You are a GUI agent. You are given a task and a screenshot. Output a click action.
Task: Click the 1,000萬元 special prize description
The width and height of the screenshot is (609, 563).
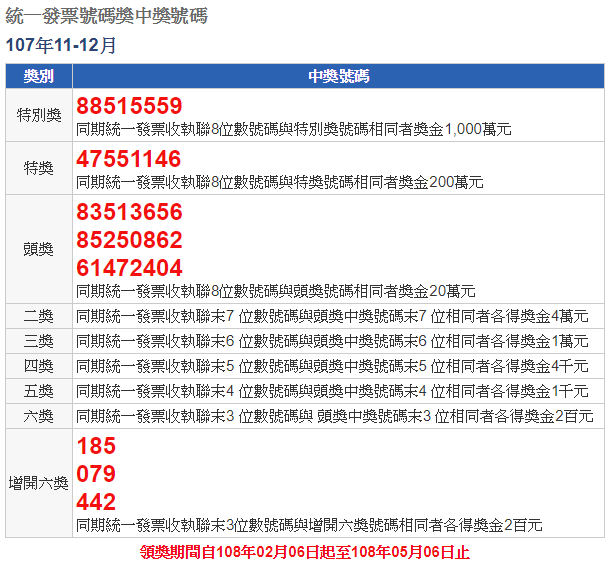(x=294, y=129)
